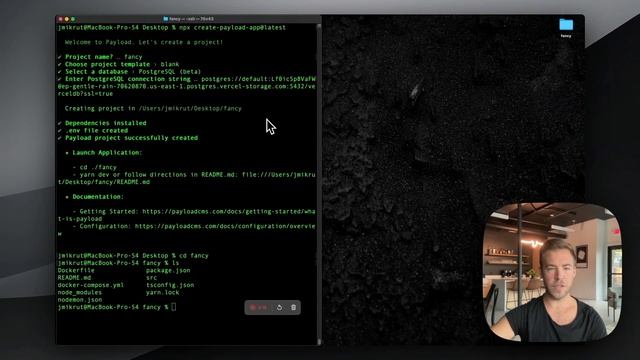Click the 'Project name?' prompt line
The height and width of the screenshot is (360, 640).
[100, 57]
